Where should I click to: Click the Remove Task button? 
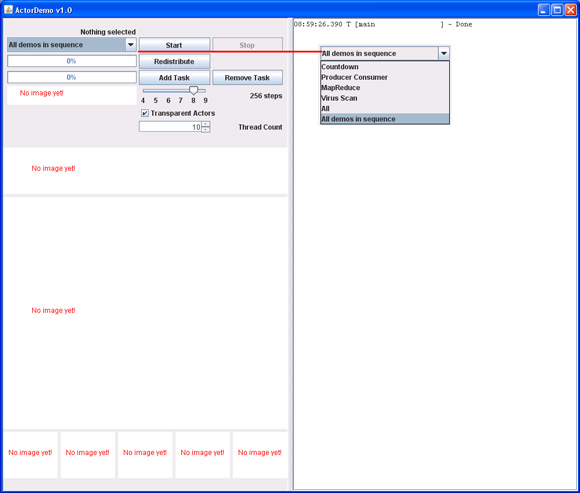(247, 78)
